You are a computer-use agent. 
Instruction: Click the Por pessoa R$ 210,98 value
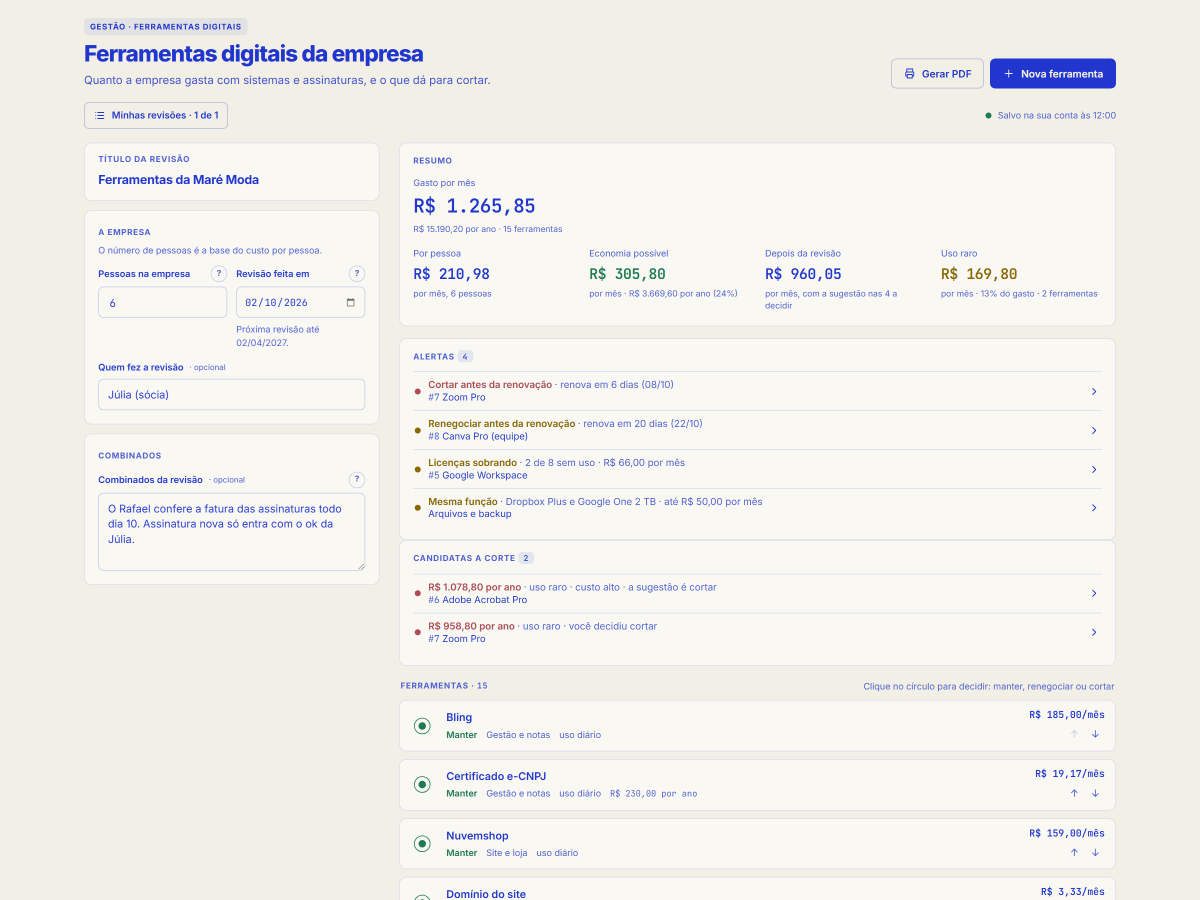451,274
